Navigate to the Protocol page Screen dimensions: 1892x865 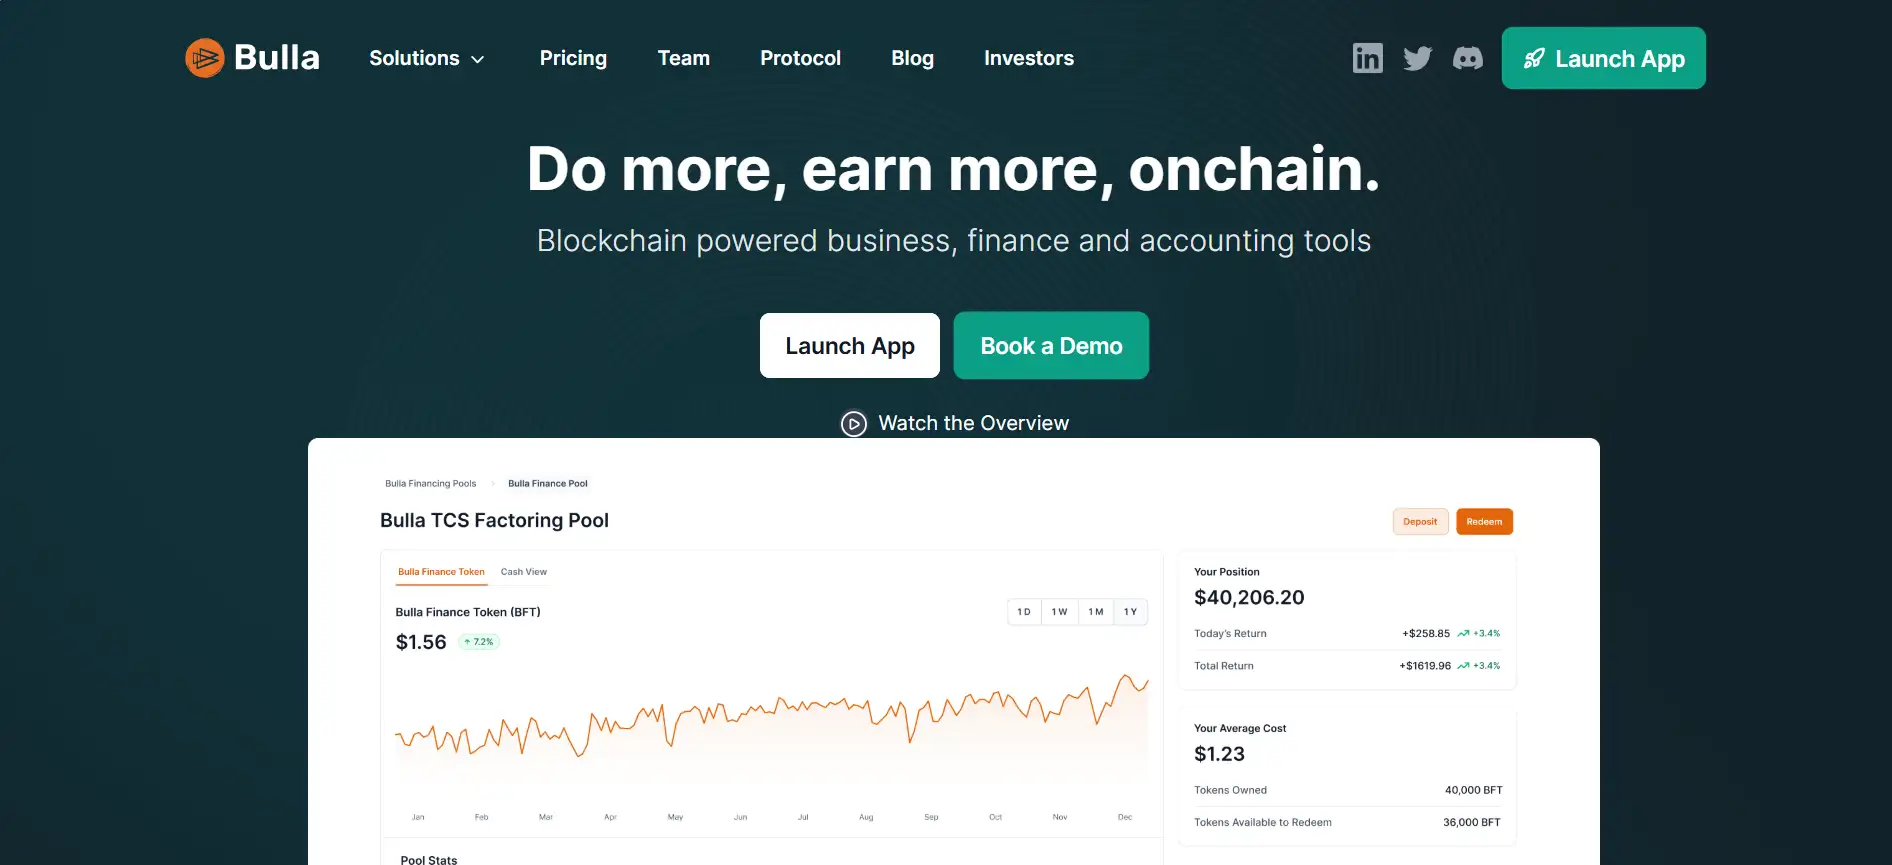point(800,58)
